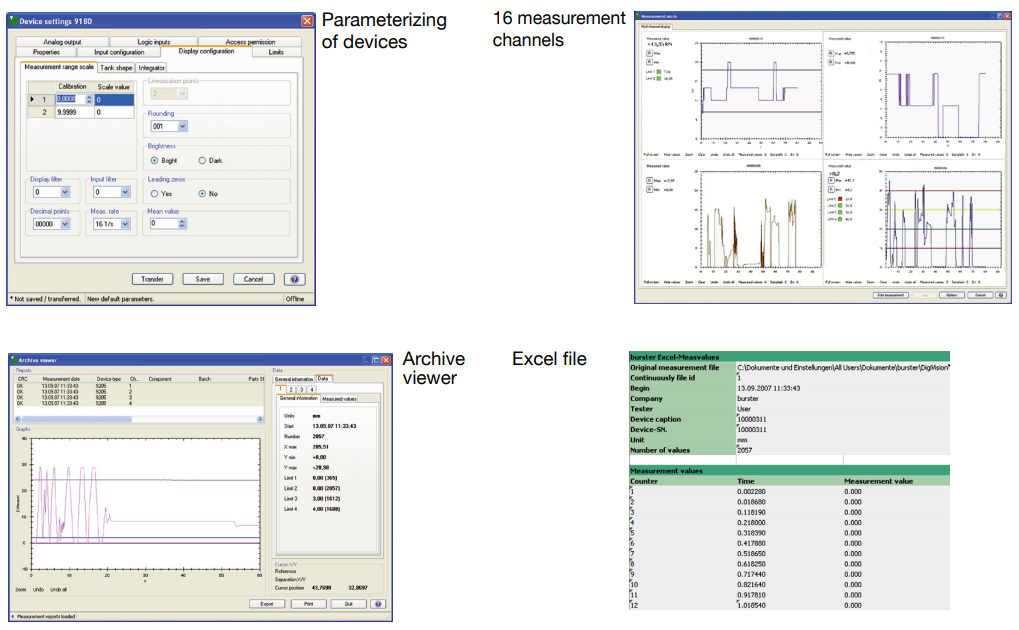
Task: Select Yes for Leading zeros
Action: (154, 193)
